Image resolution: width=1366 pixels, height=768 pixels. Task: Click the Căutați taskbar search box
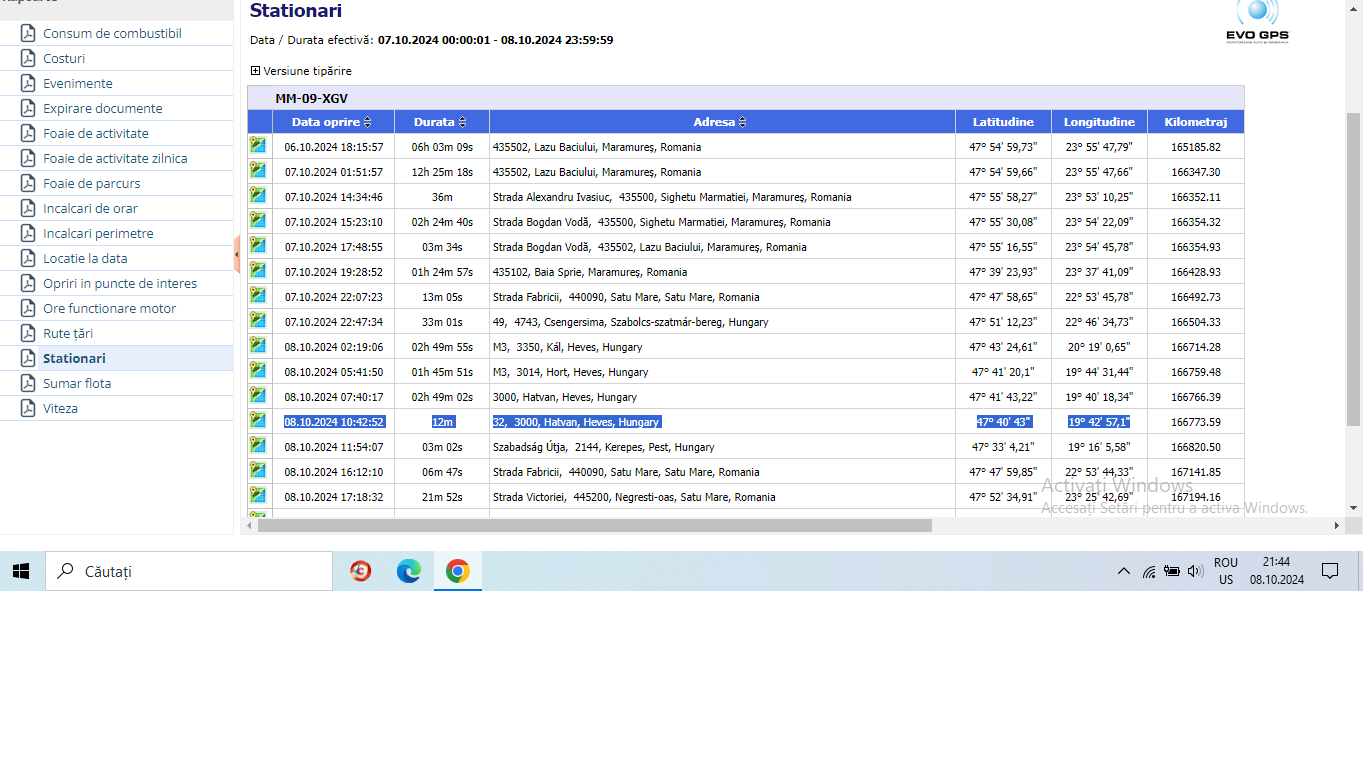coord(188,571)
